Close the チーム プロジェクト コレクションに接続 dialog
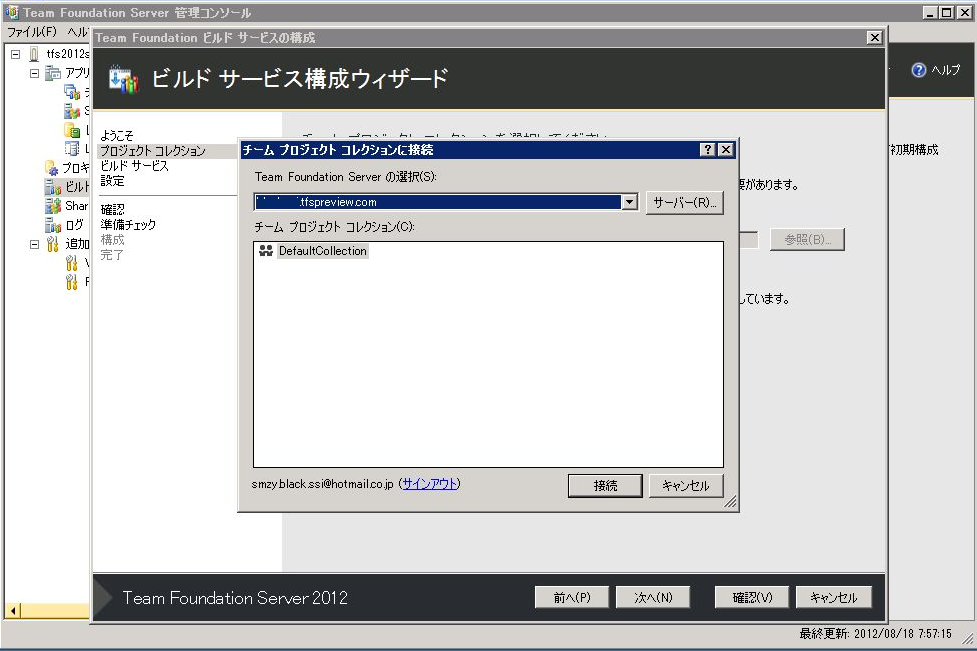 (x=726, y=150)
